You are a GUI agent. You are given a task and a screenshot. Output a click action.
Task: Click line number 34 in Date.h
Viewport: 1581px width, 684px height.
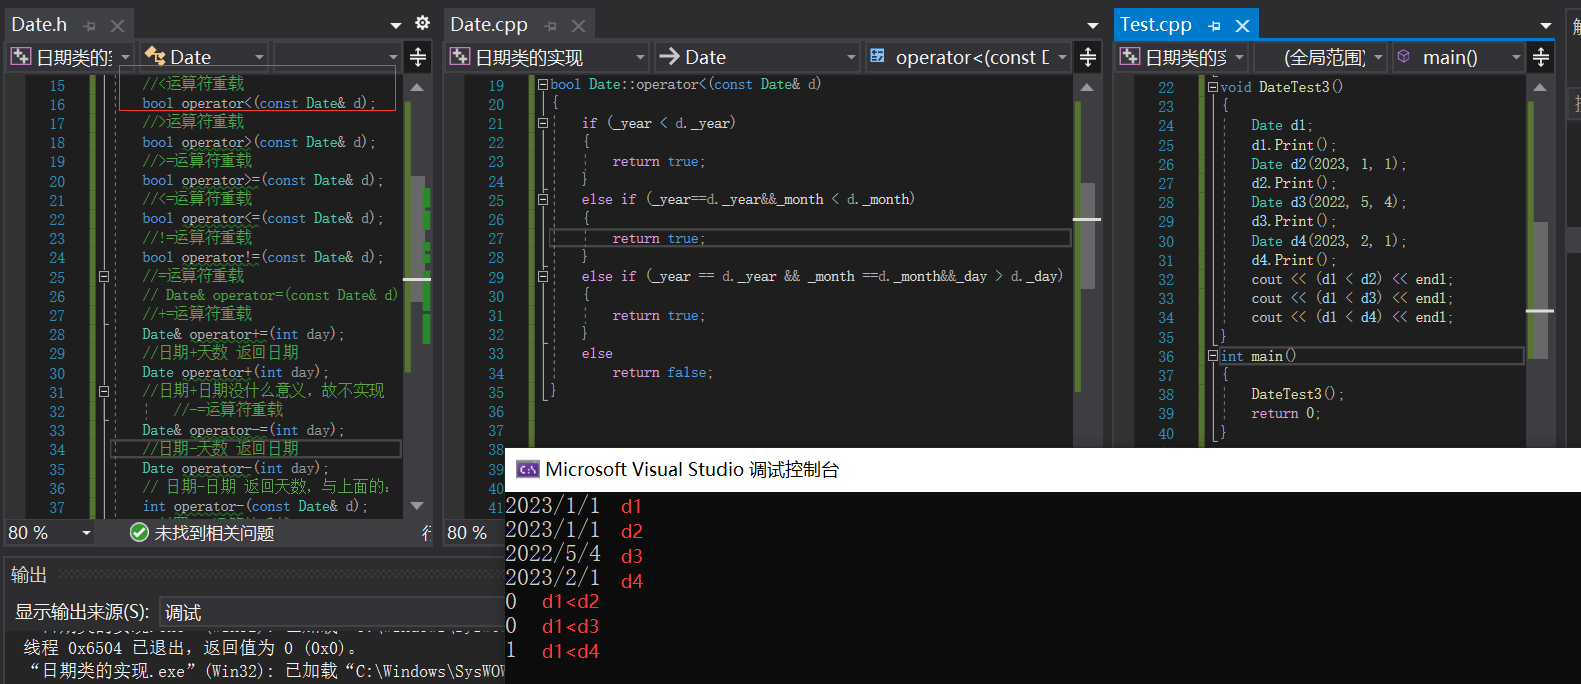click(x=57, y=449)
